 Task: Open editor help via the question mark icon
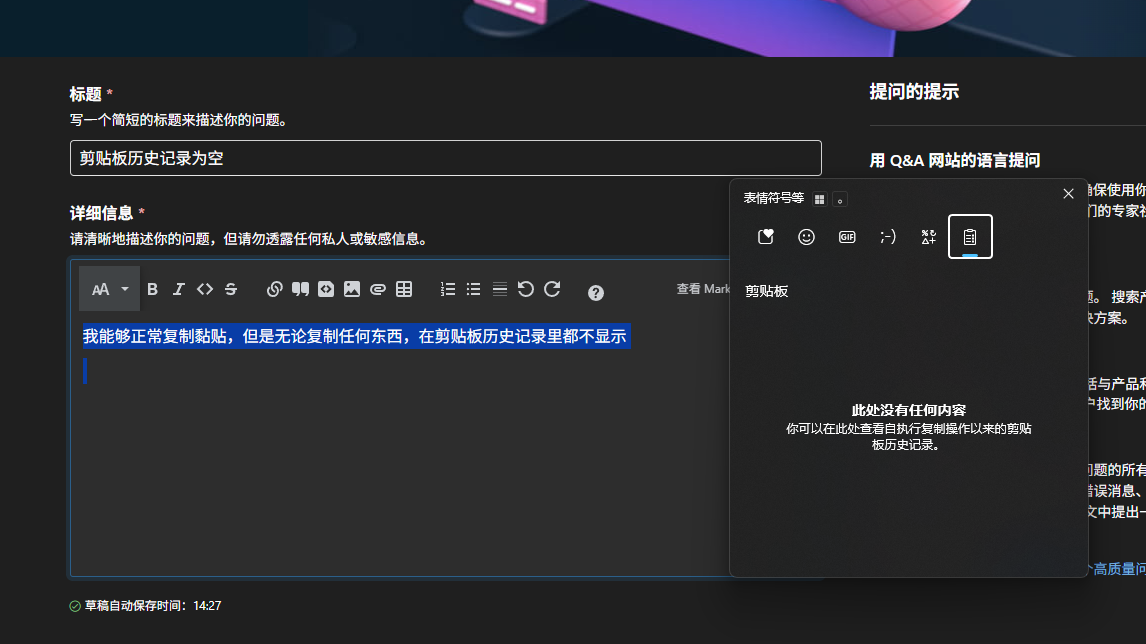click(x=595, y=292)
